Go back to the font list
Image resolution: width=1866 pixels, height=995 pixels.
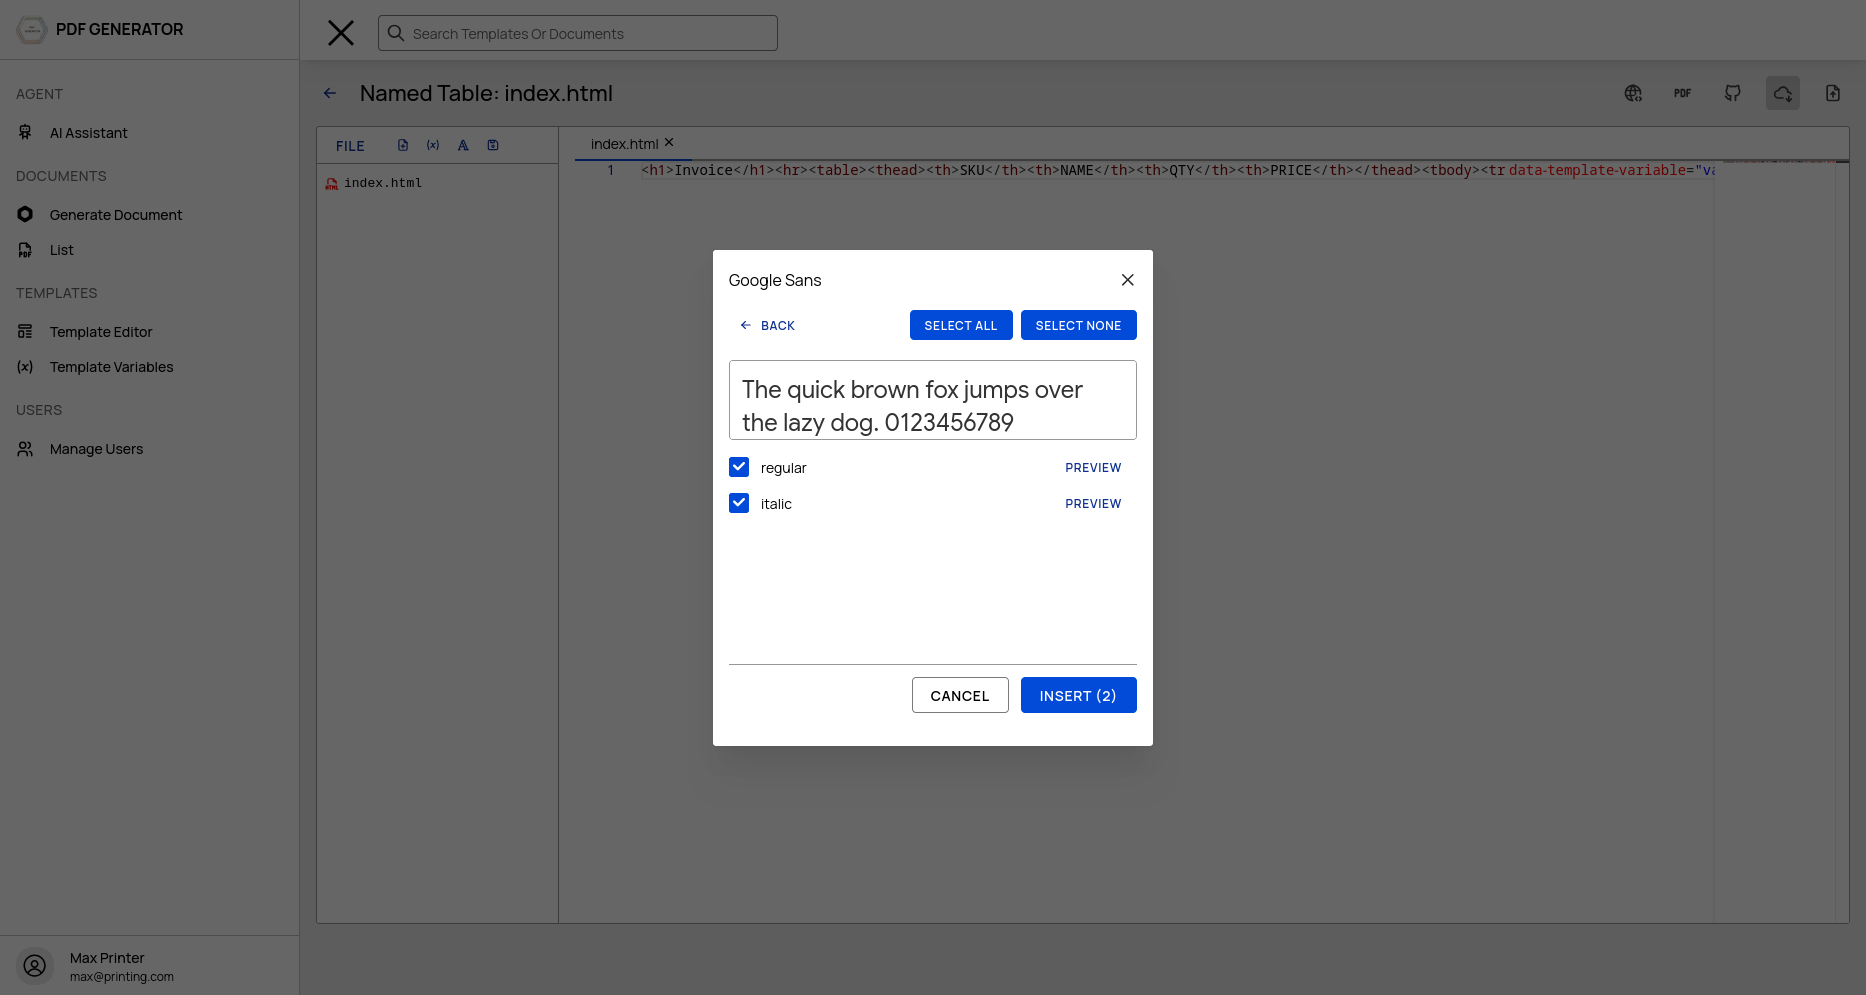[767, 325]
